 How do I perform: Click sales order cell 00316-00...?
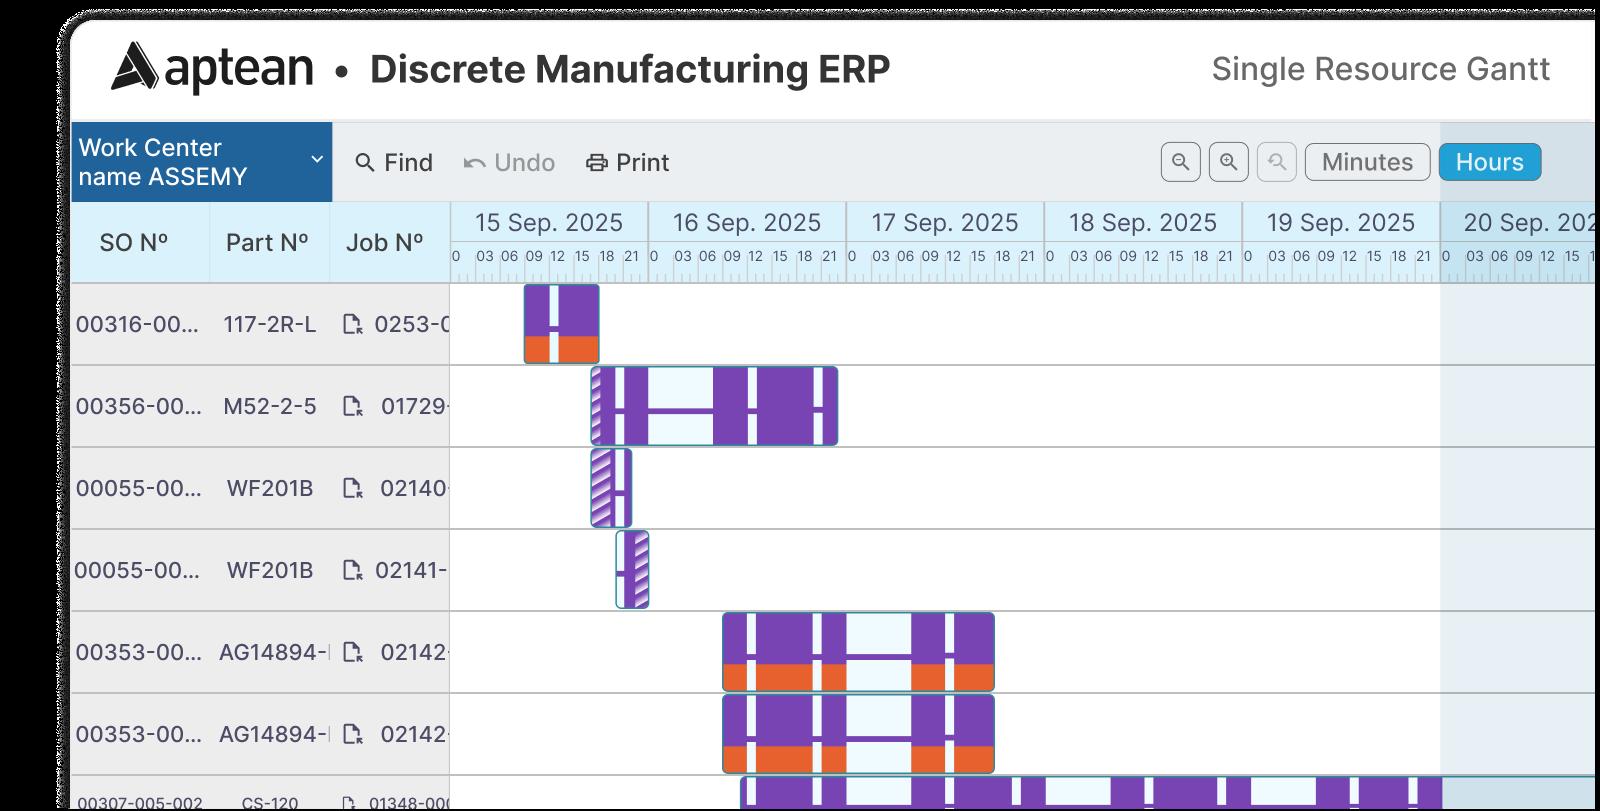click(138, 324)
